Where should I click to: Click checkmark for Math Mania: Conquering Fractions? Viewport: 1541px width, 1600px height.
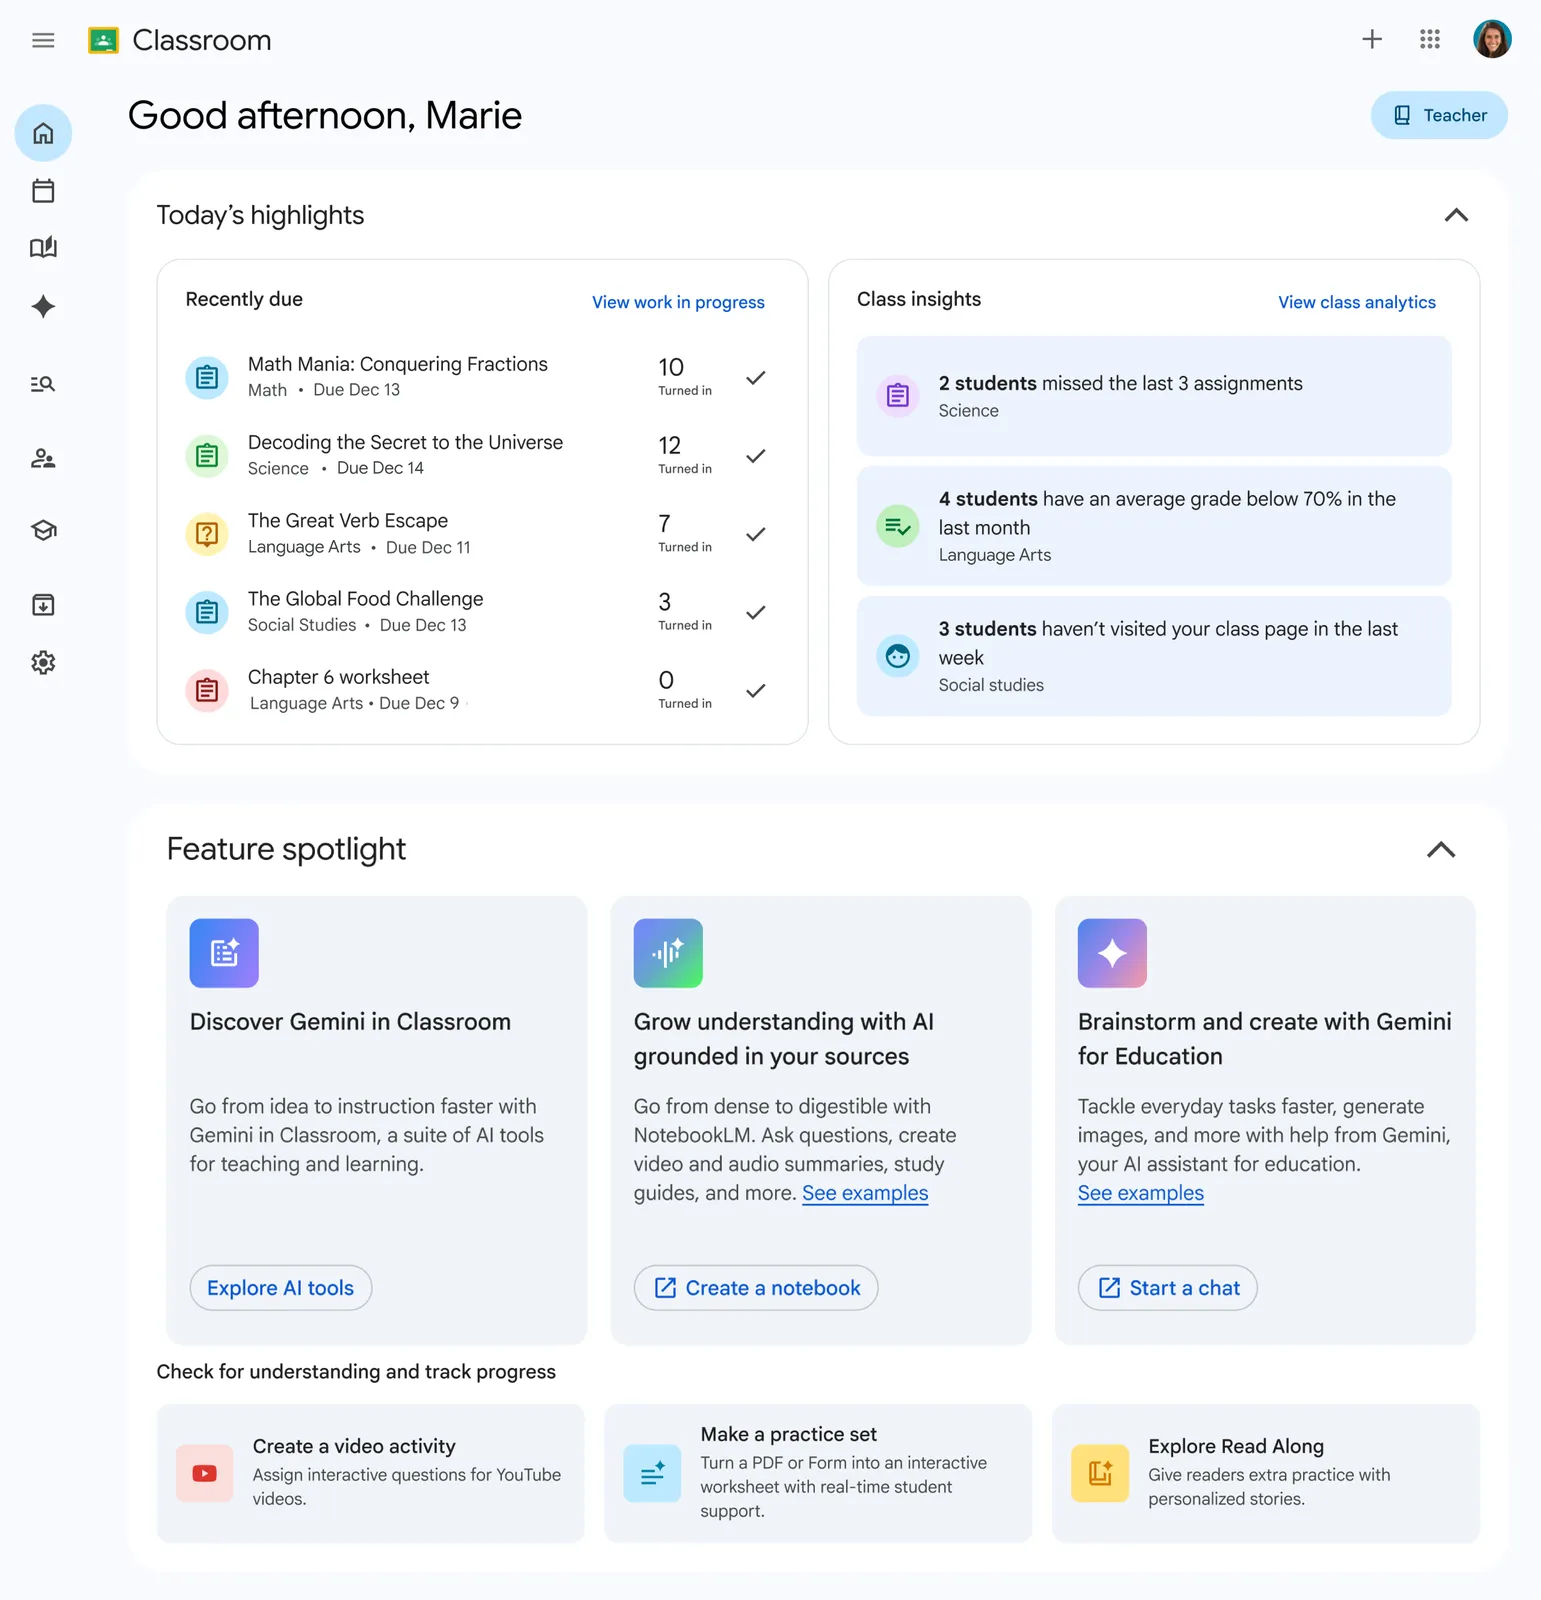coord(756,378)
